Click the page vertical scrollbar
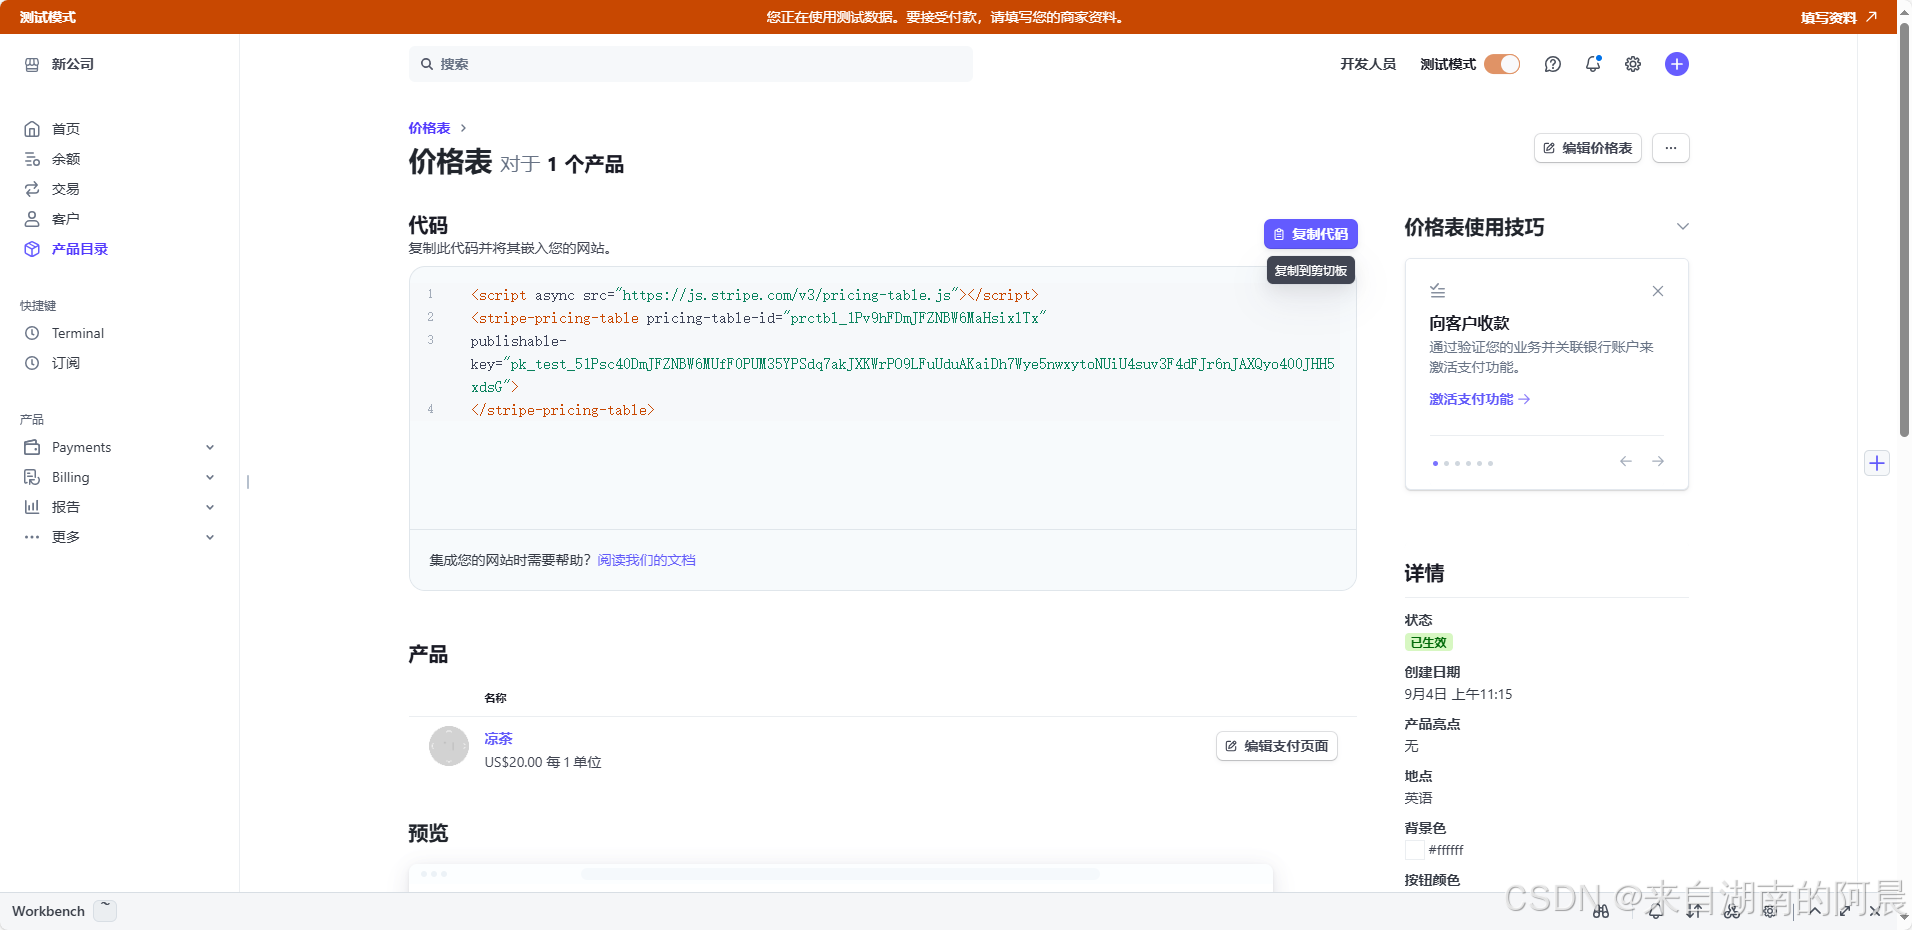 pyautogui.click(x=1904, y=230)
